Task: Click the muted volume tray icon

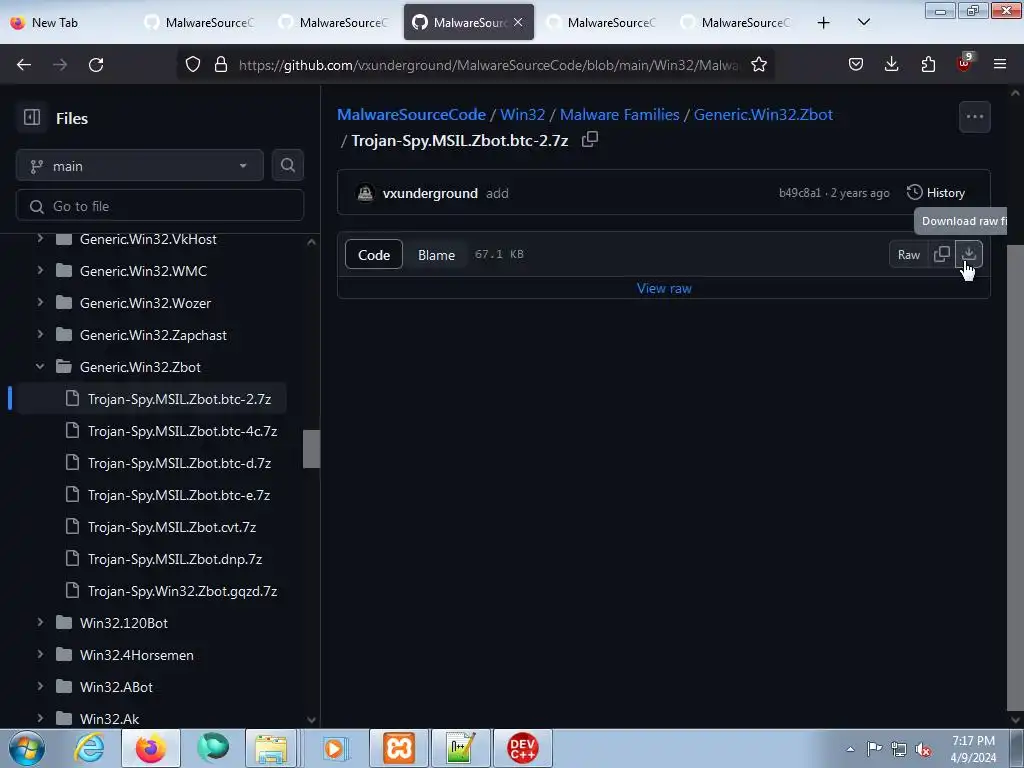Action: (923, 750)
